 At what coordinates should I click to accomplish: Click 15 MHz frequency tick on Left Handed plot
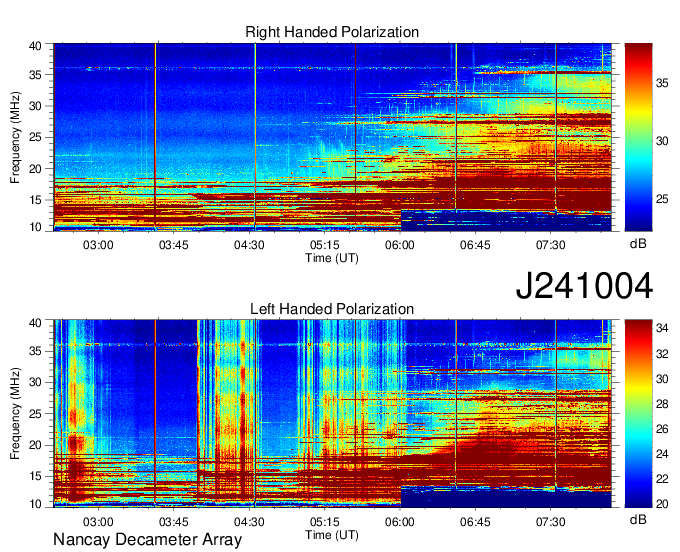click(36, 477)
